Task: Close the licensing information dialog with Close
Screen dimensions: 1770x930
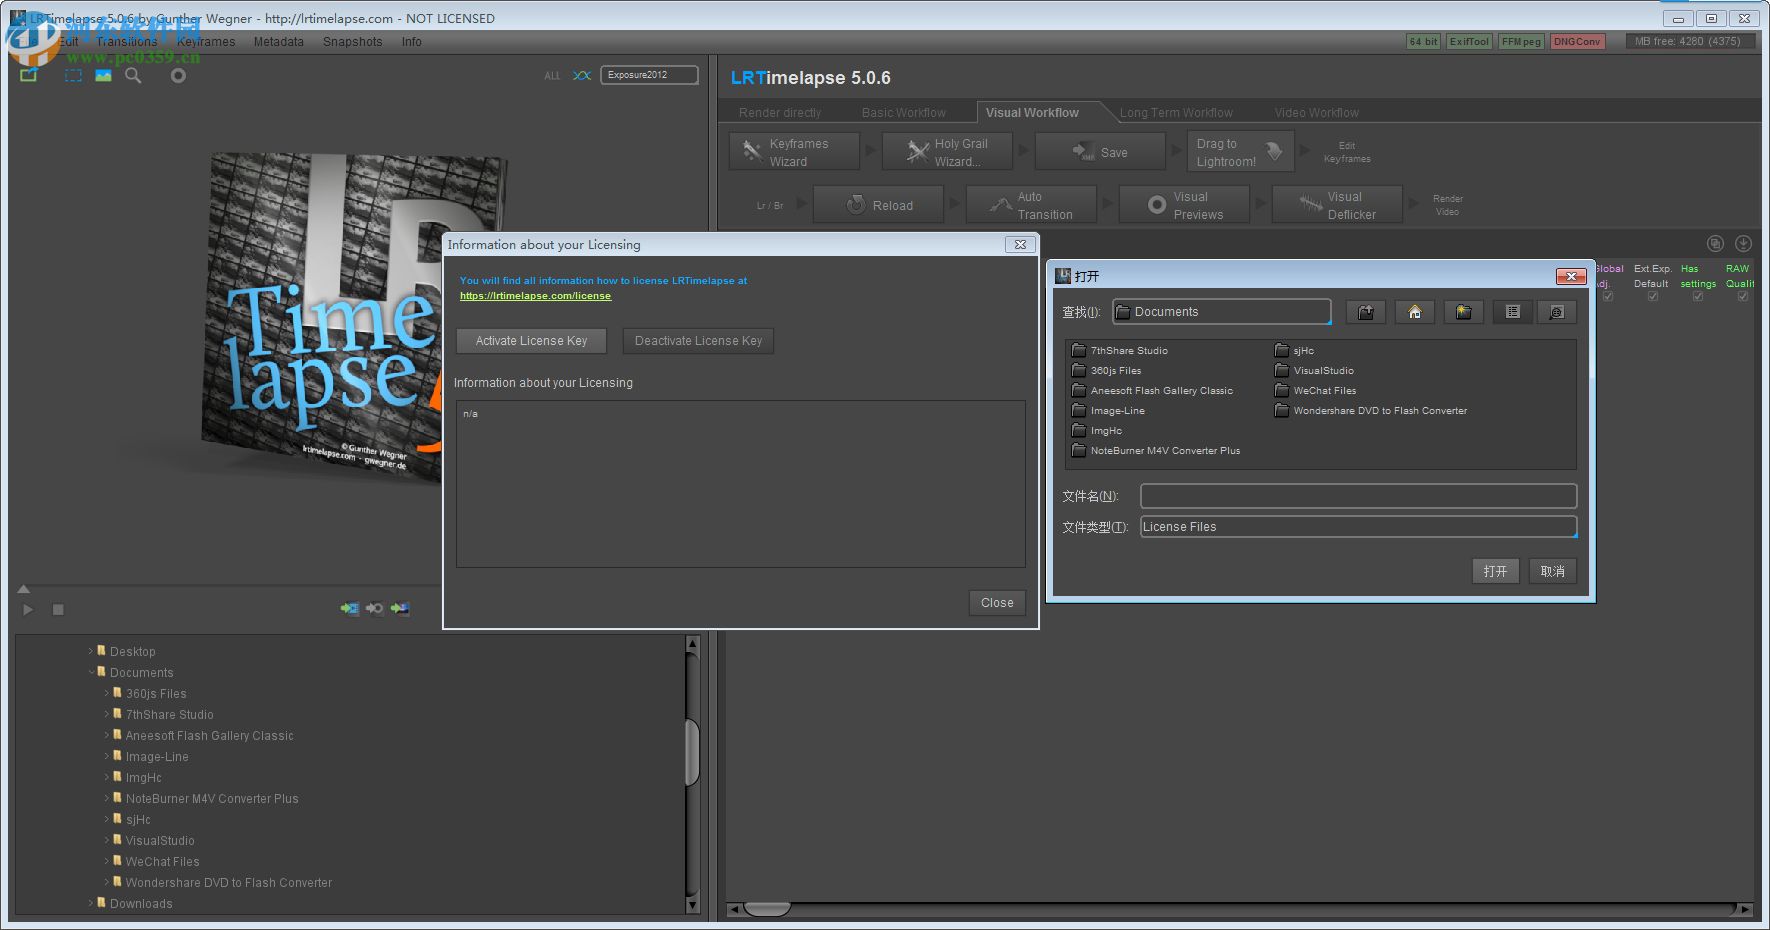Action: [997, 603]
